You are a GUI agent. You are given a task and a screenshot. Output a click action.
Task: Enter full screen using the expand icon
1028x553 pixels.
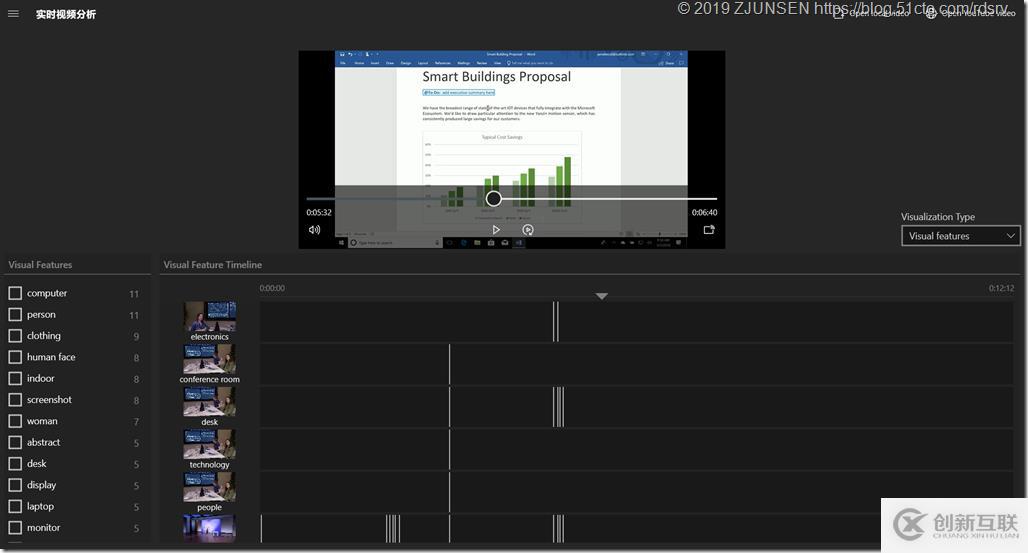(709, 230)
